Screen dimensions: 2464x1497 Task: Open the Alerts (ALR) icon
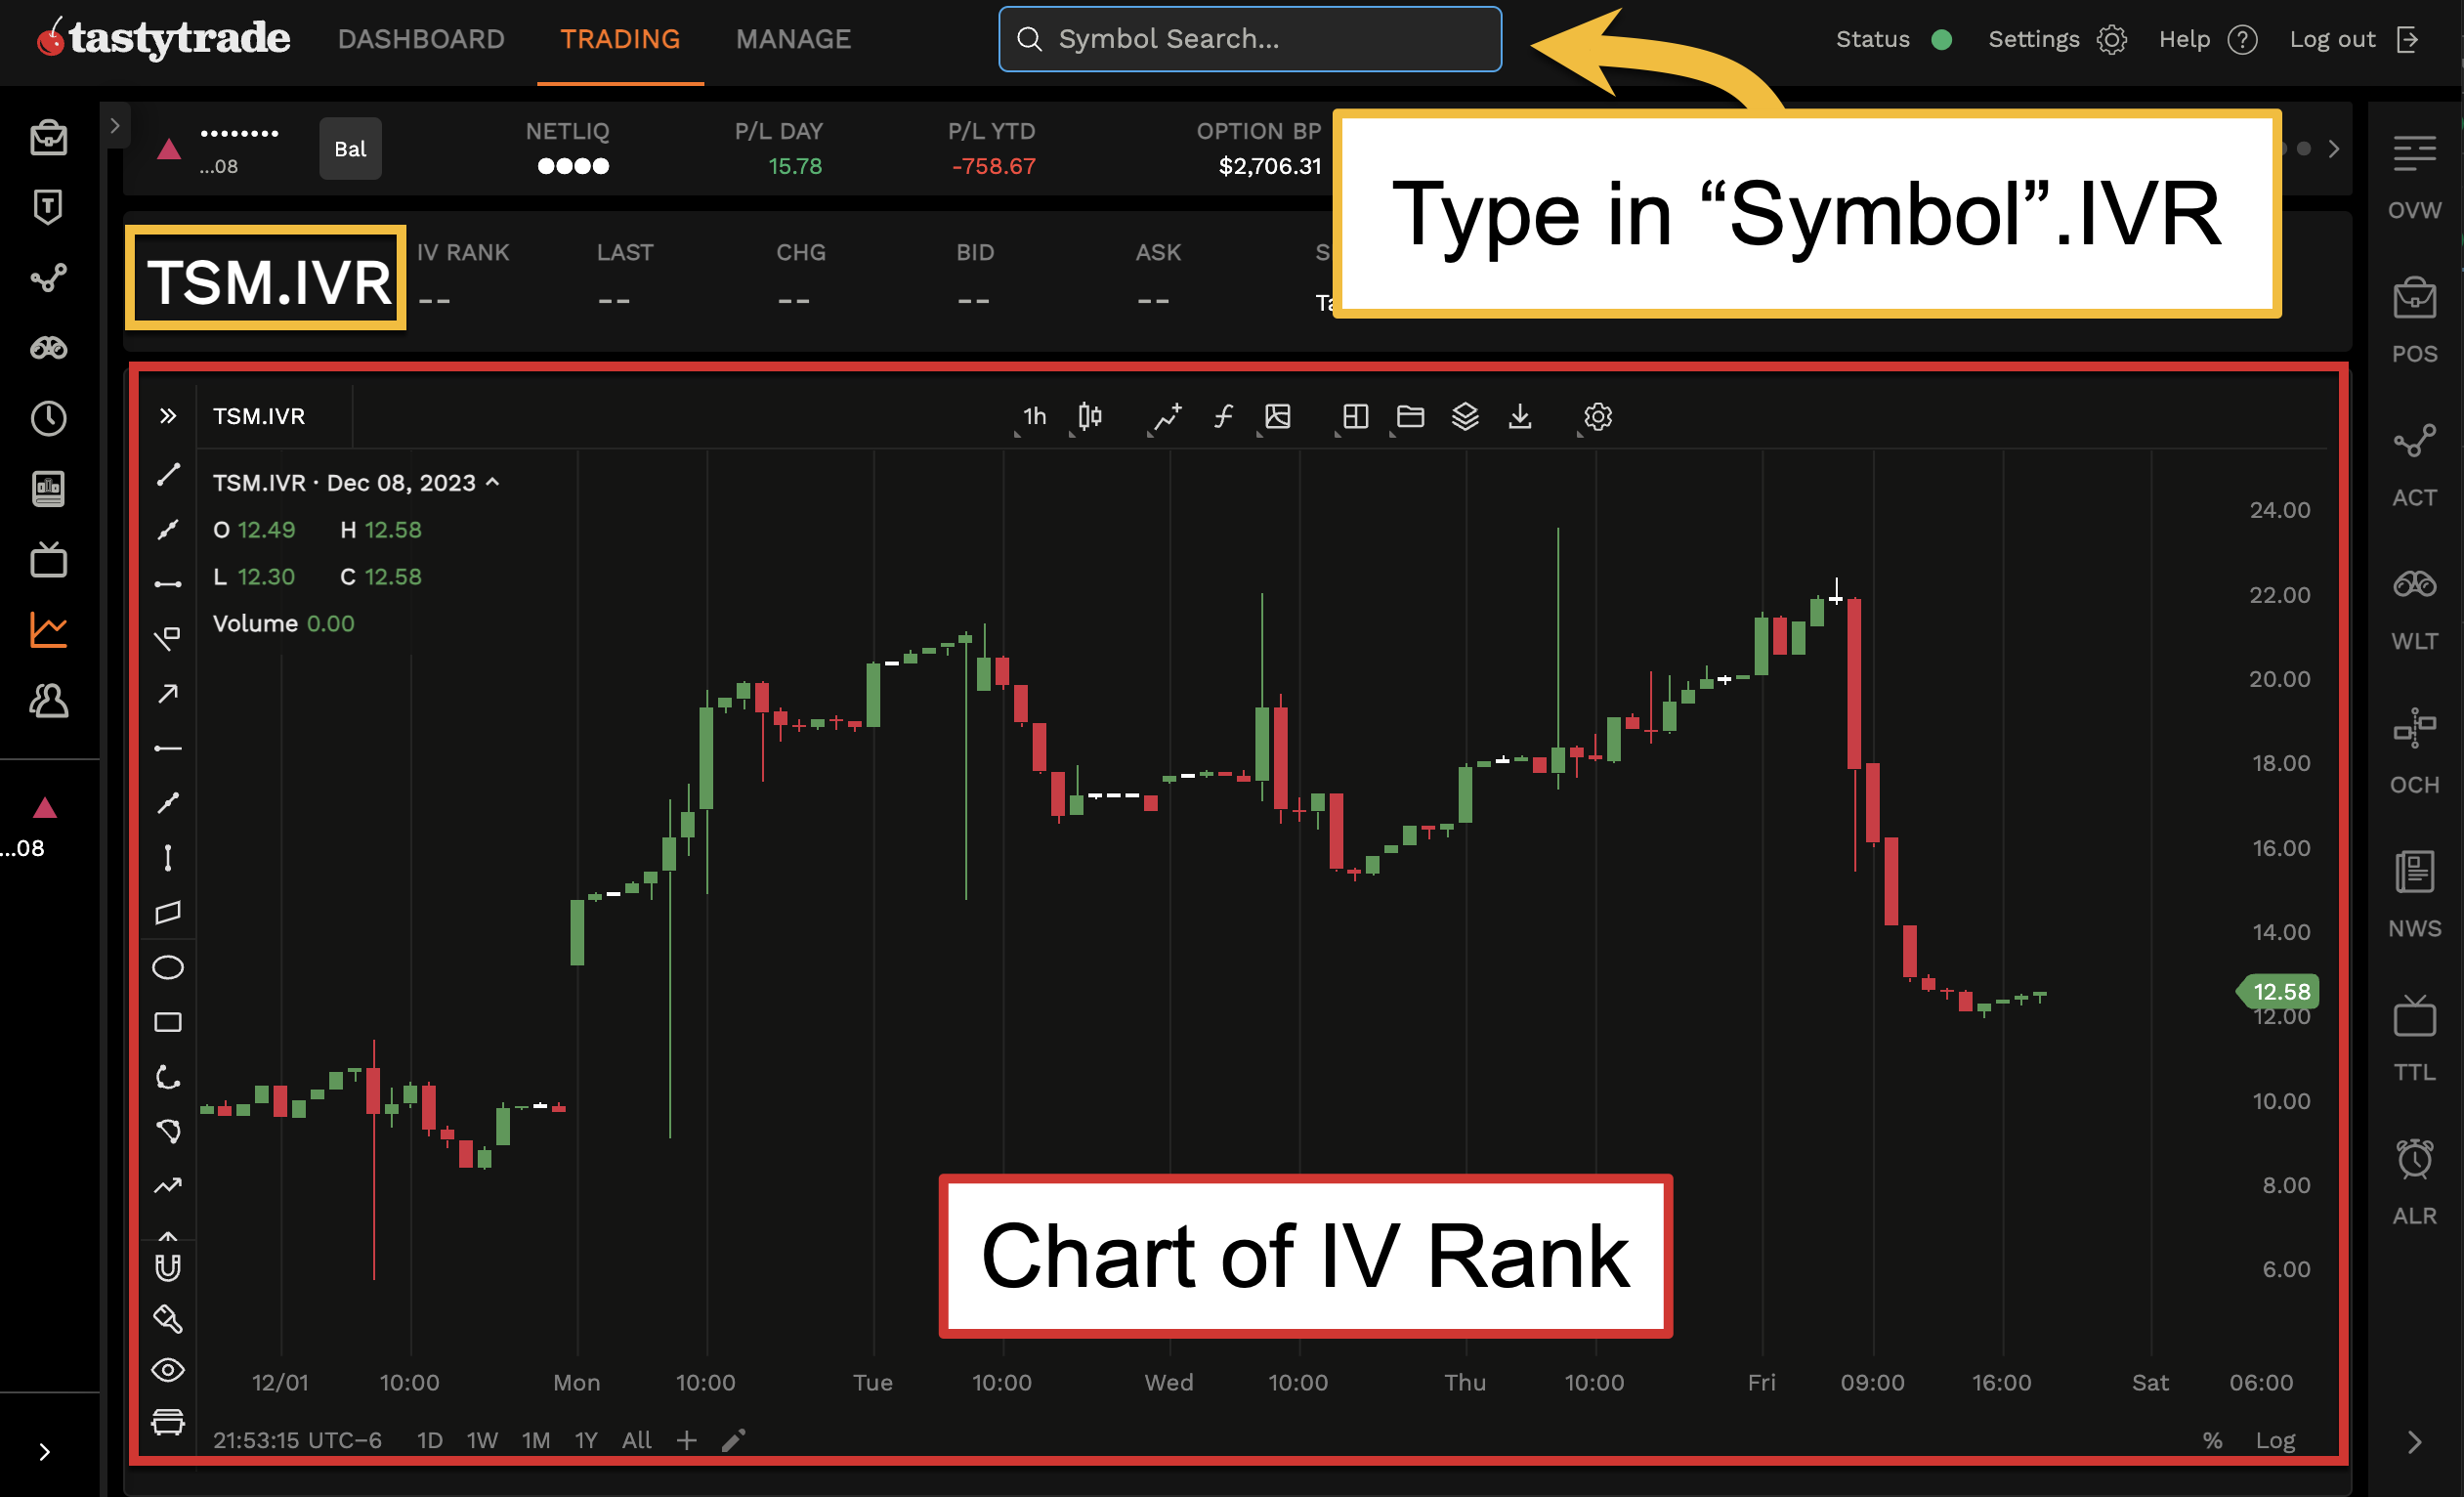tap(2416, 1158)
